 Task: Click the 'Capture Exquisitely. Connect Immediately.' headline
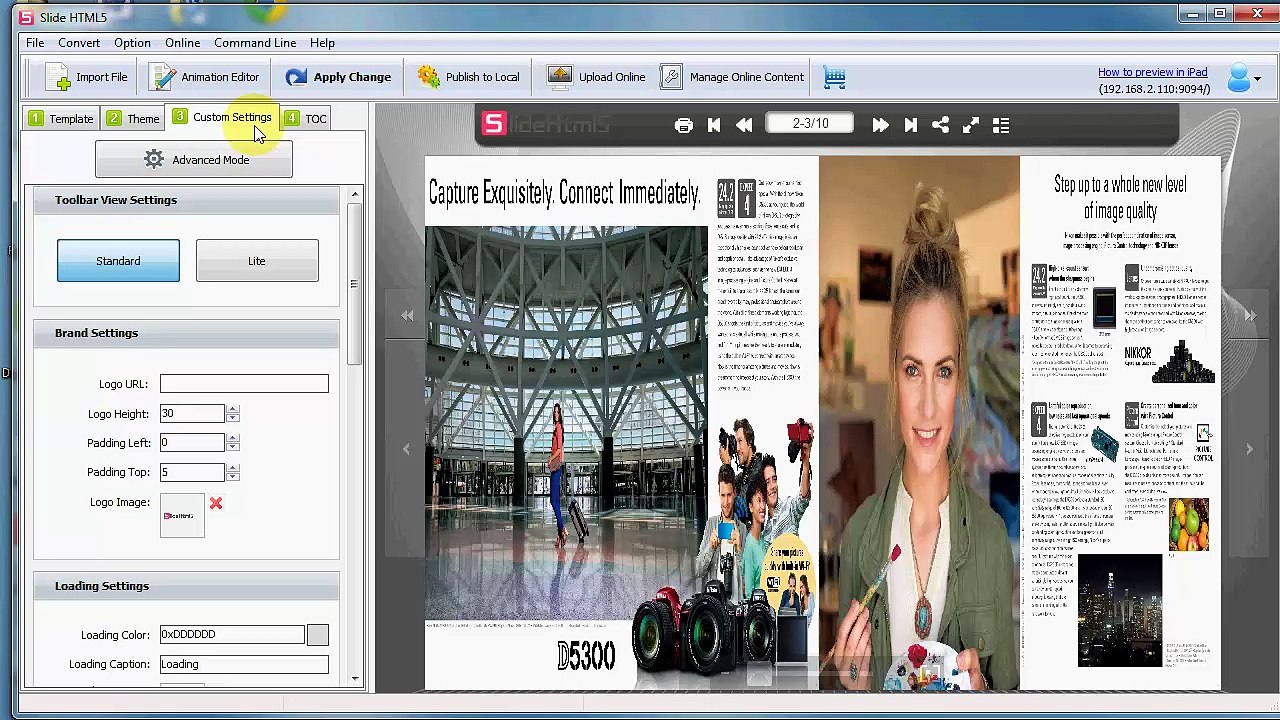[564, 193]
